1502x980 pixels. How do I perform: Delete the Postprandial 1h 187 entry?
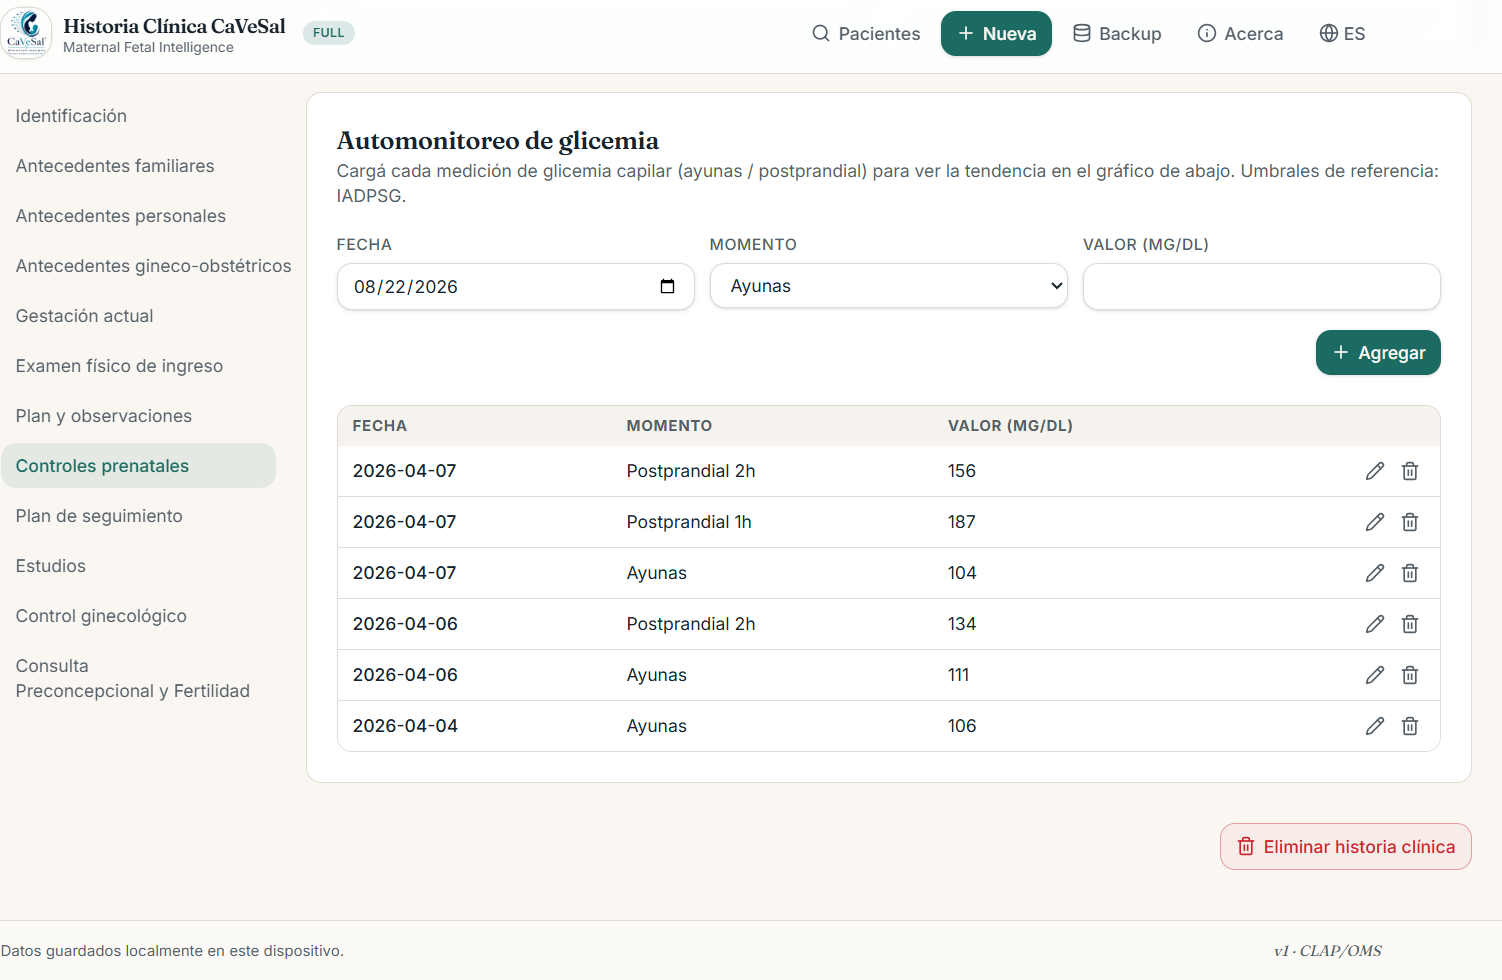[1410, 522]
